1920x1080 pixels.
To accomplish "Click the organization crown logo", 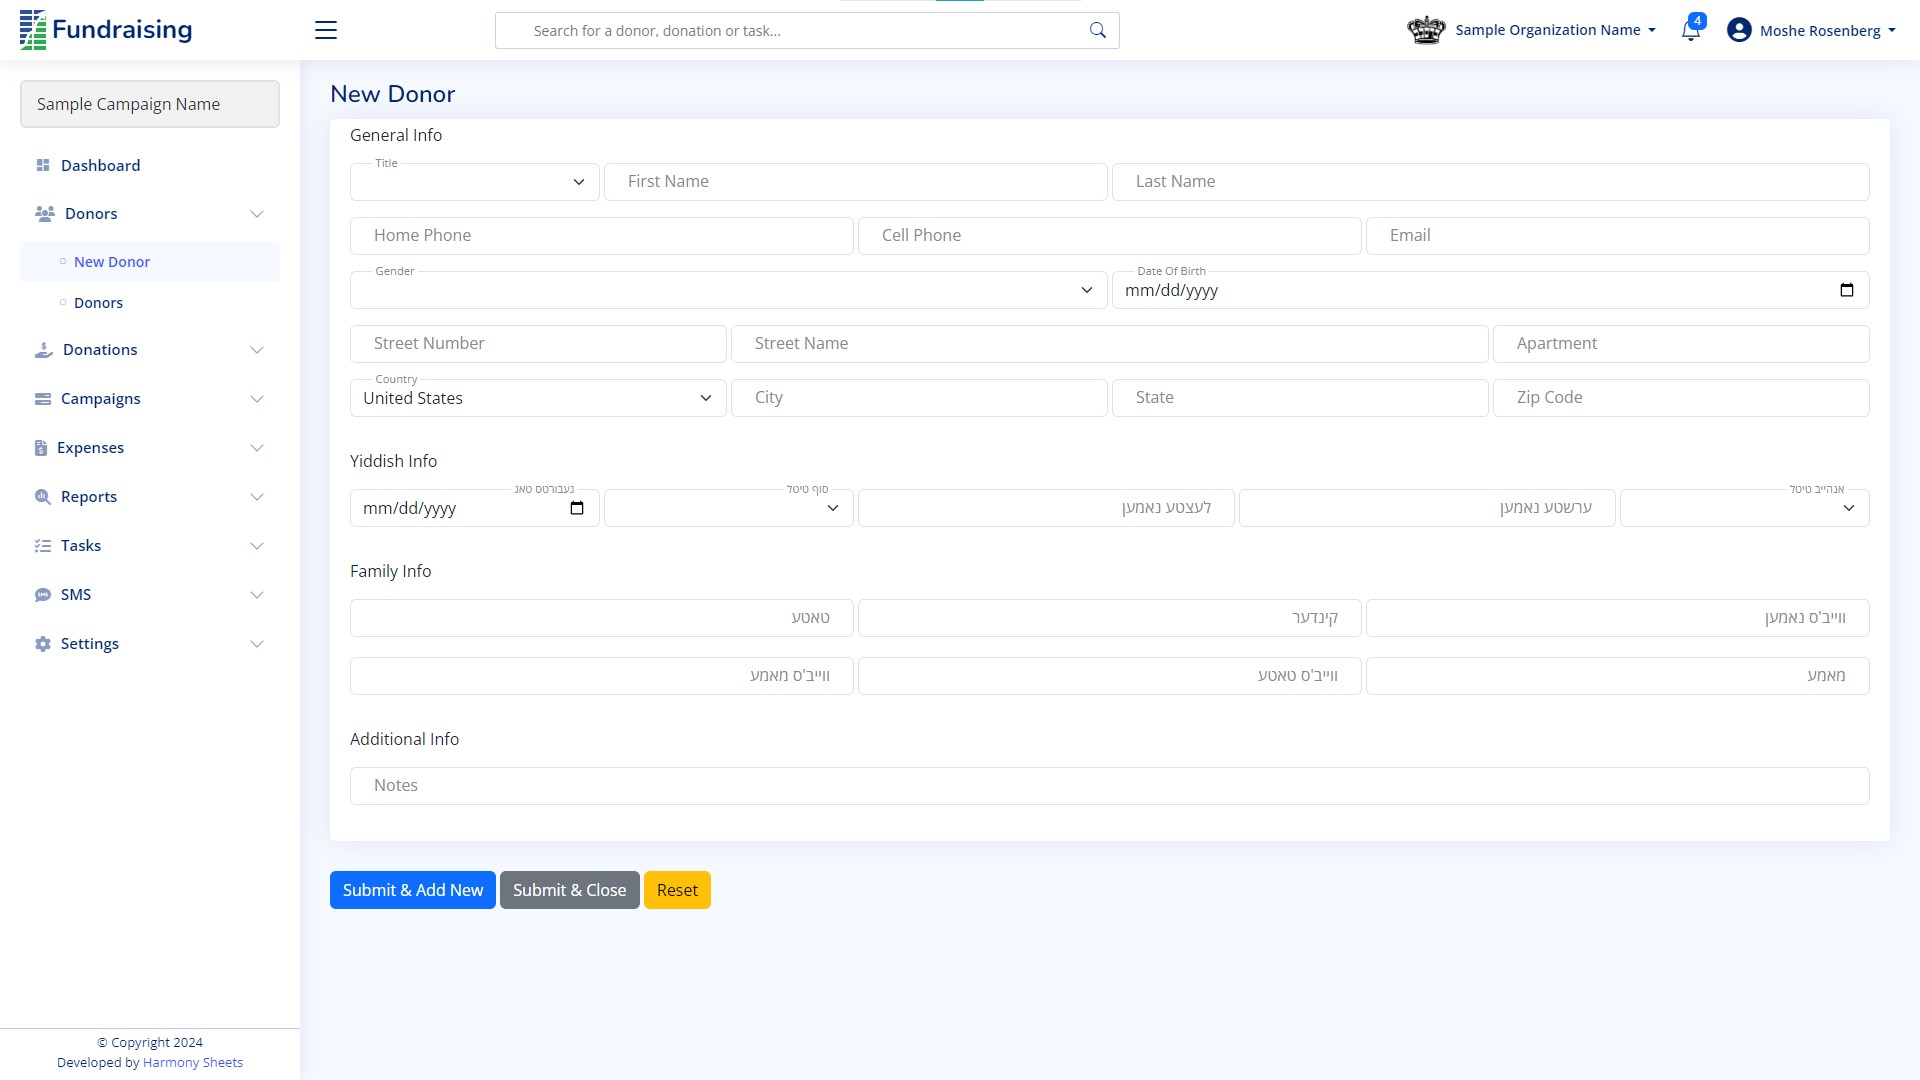I will click(1426, 30).
